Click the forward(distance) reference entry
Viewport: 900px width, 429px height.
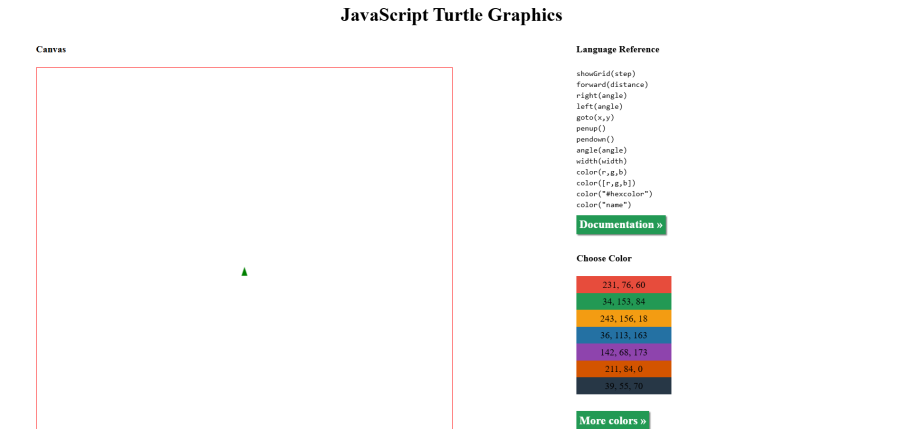pos(612,85)
